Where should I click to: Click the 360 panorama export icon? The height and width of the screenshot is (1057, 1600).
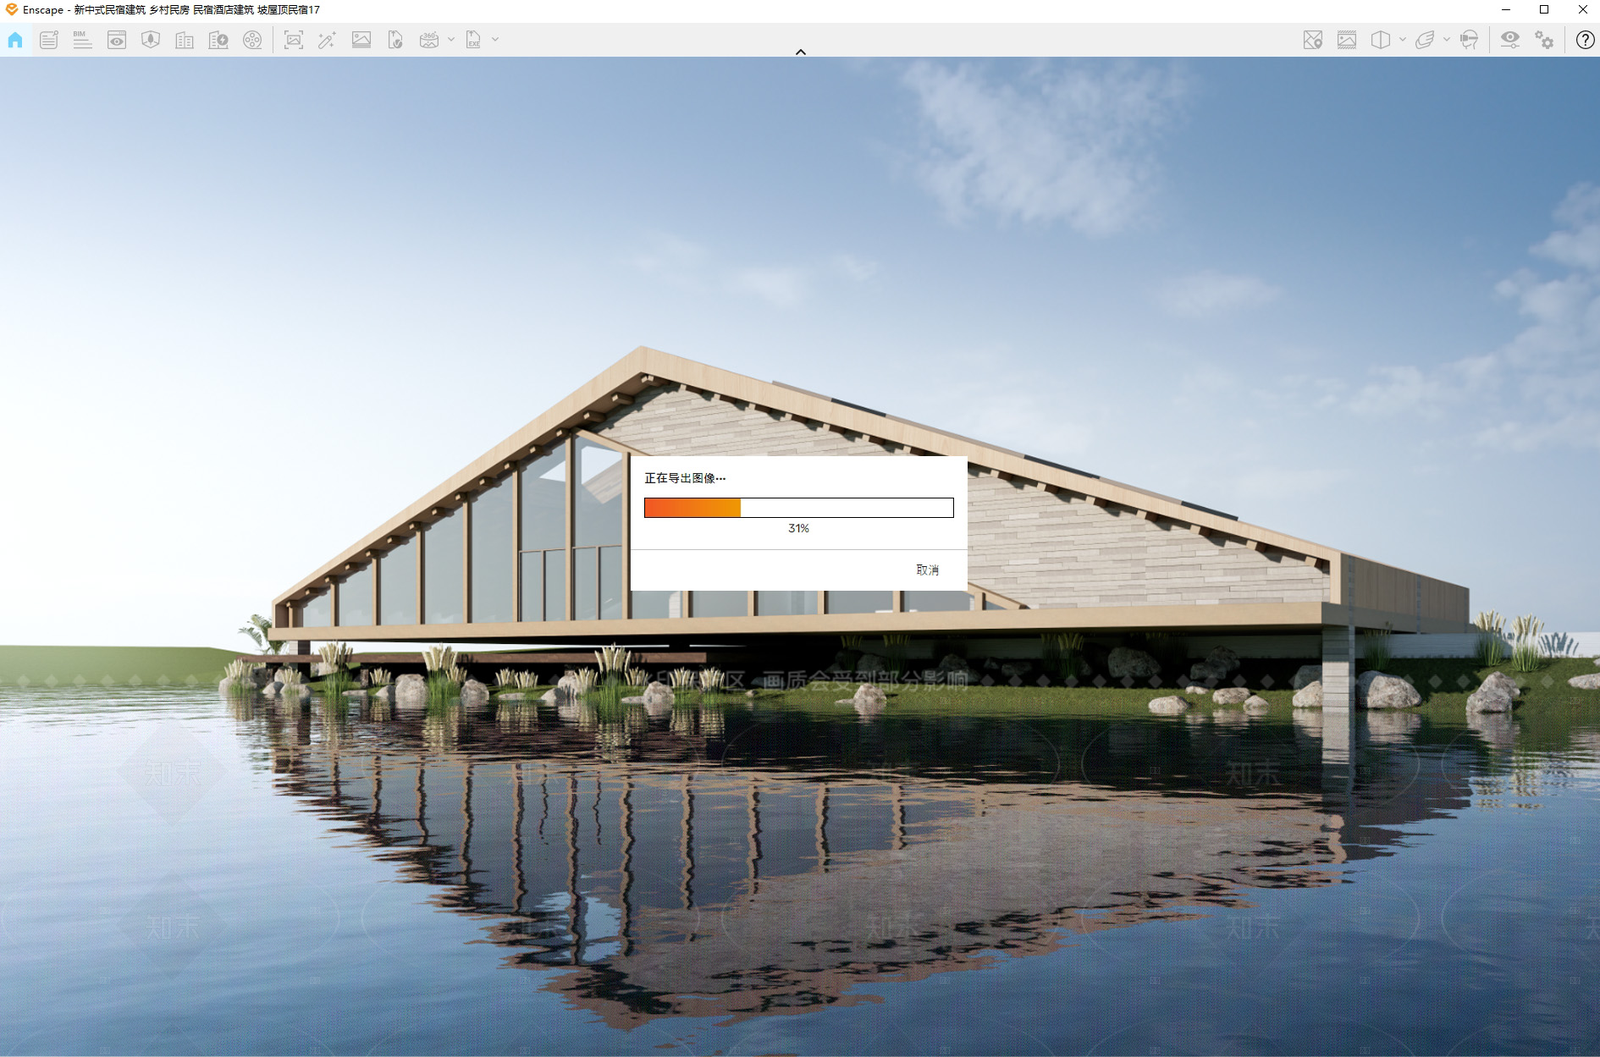coord(429,40)
